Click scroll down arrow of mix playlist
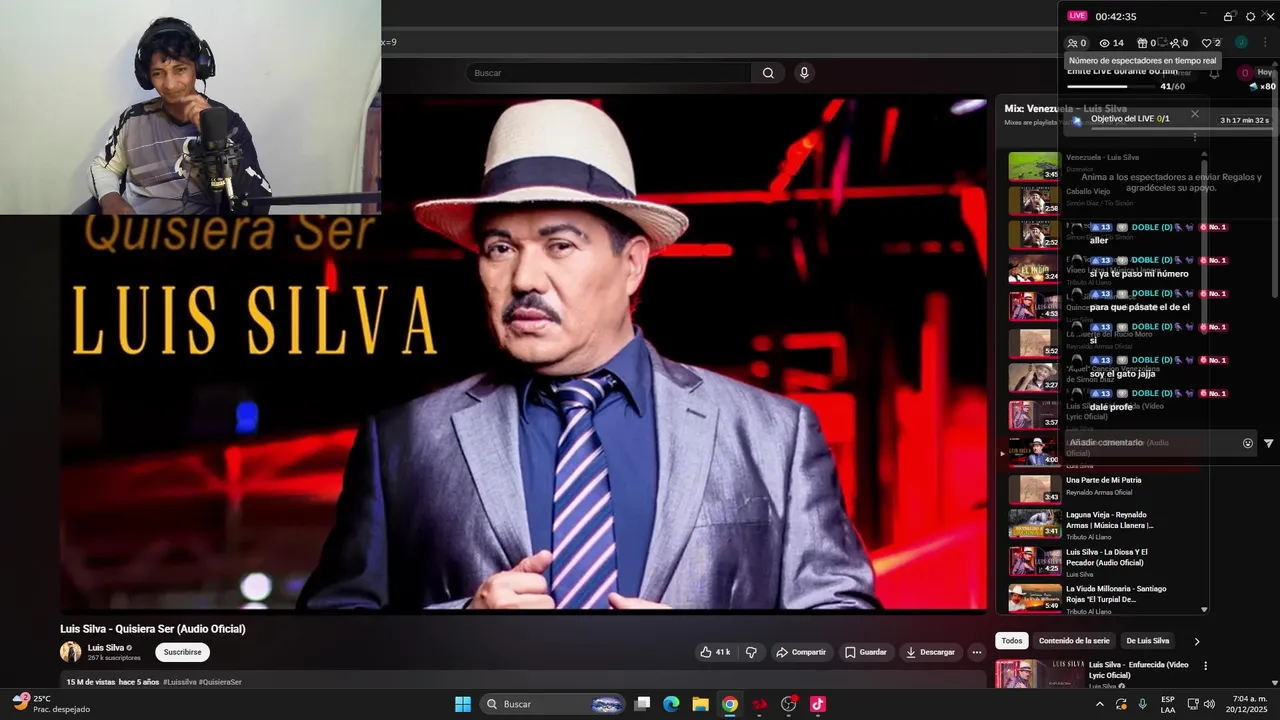1280x720 pixels. click(x=1204, y=609)
